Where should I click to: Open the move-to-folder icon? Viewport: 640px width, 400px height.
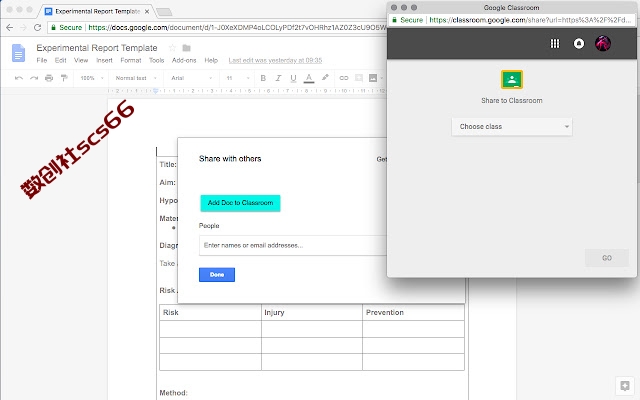pos(187,48)
